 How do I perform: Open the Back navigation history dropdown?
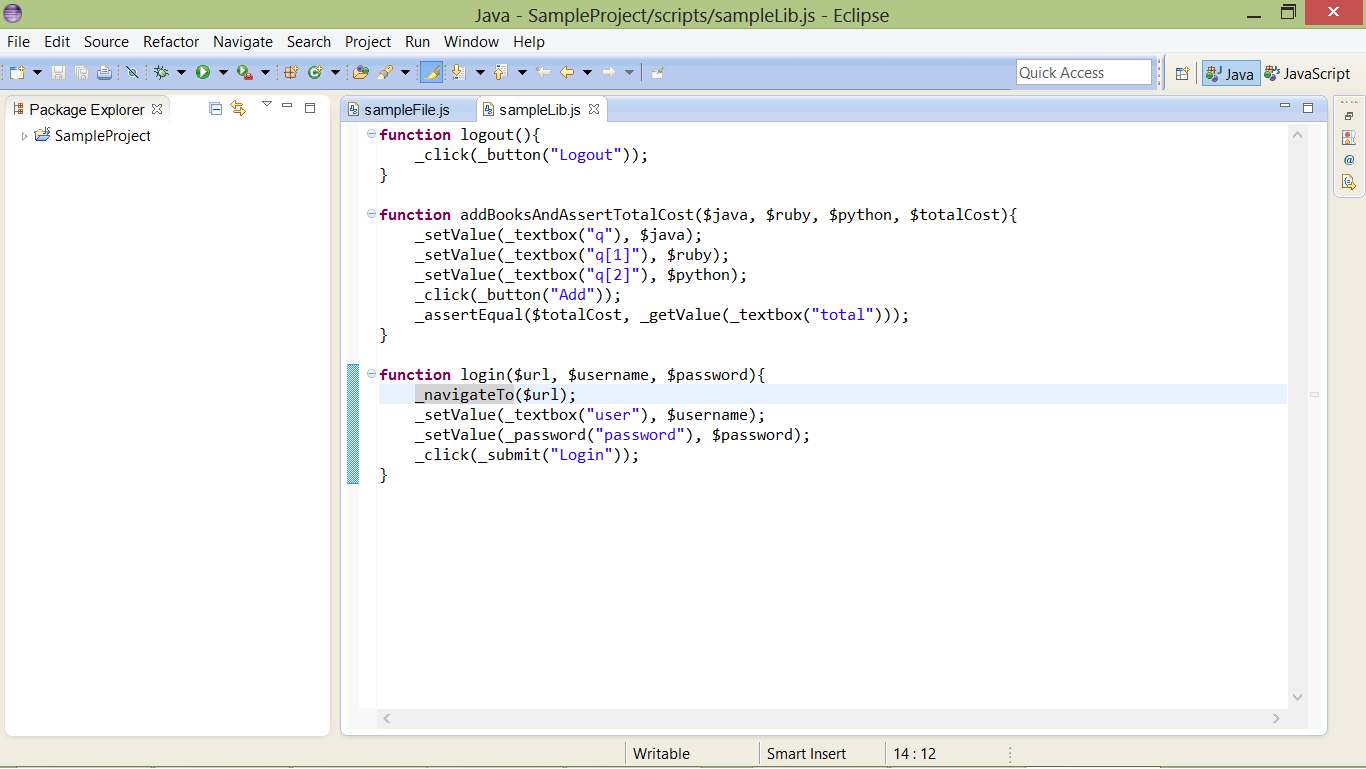tap(585, 71)
